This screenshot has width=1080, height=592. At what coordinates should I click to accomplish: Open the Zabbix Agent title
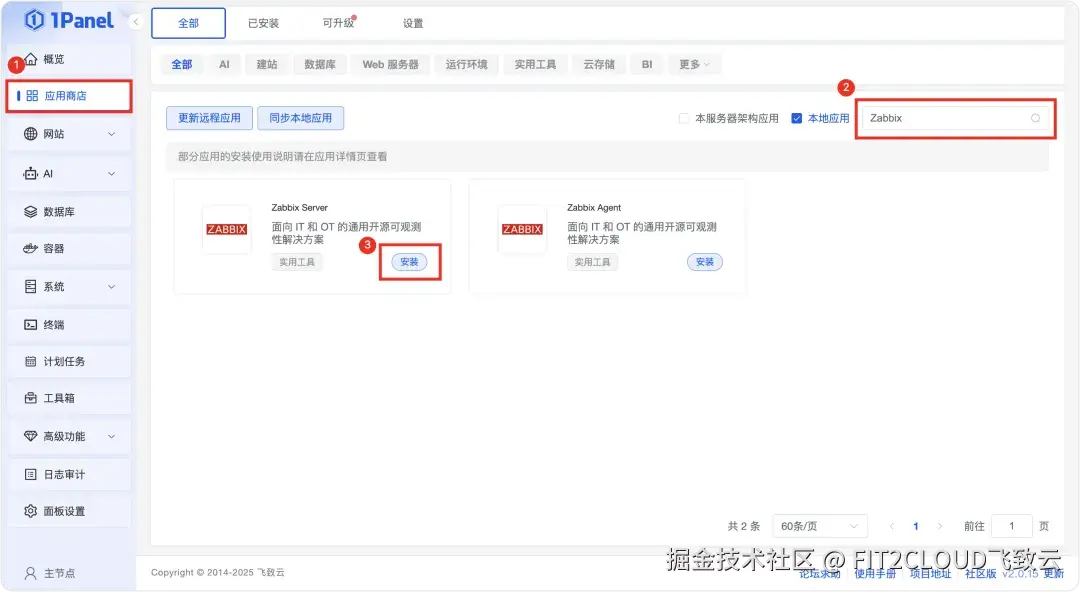point(594,207)
